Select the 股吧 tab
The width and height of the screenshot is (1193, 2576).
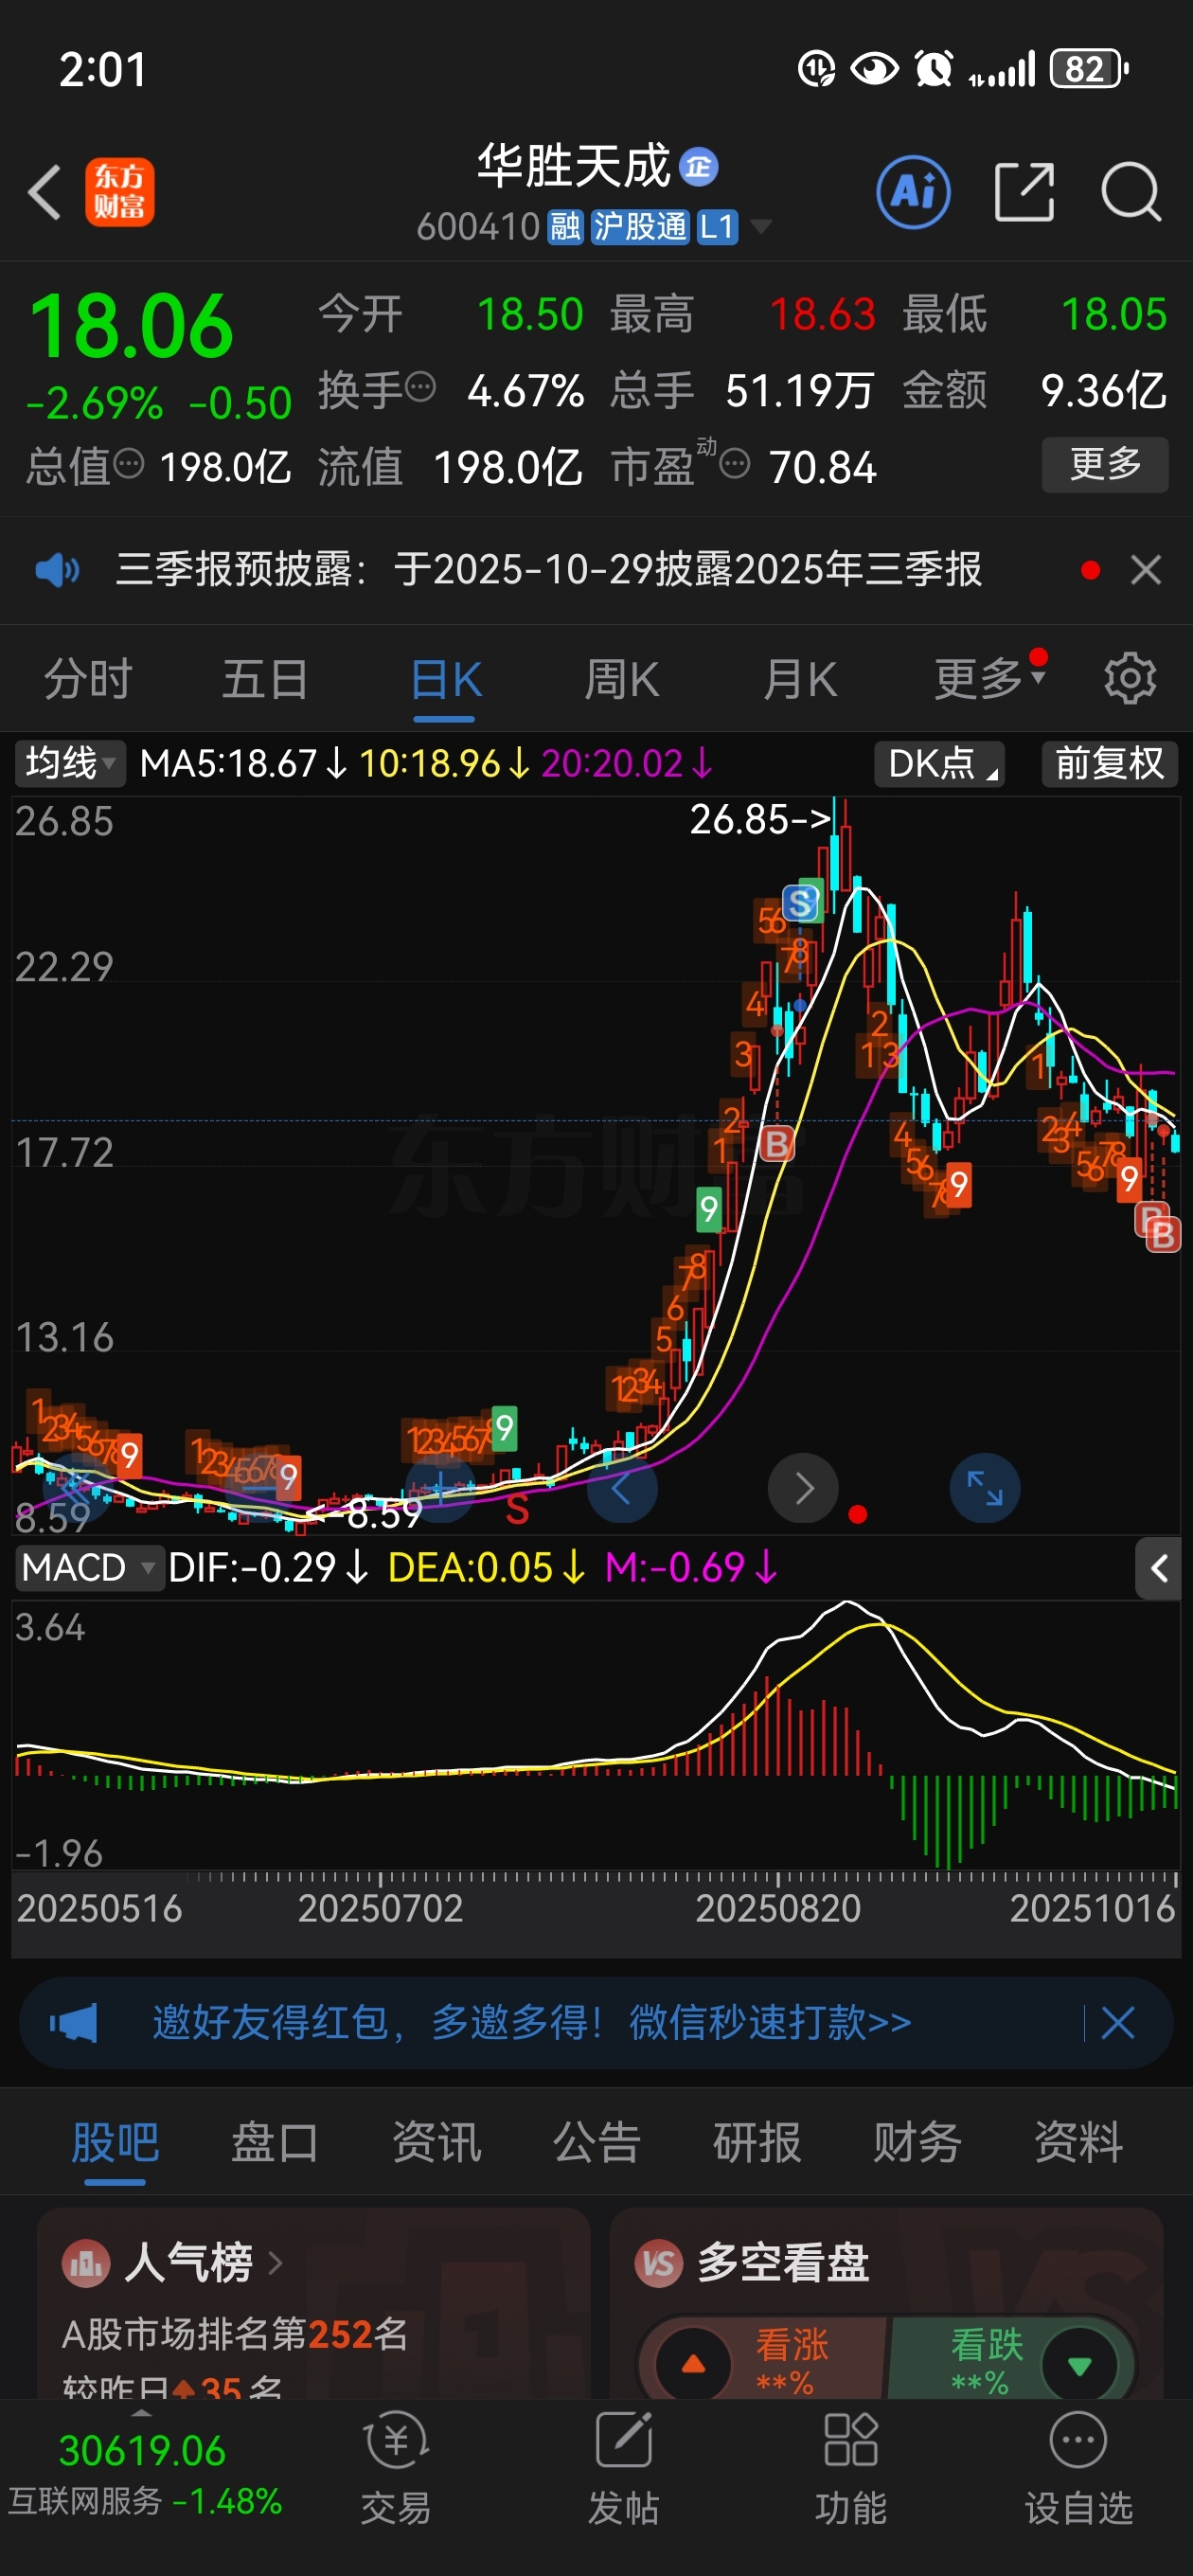point(115,2142)
